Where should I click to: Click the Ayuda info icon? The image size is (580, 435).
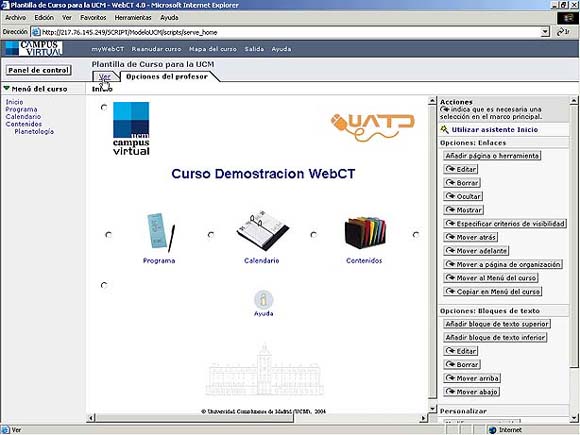coord(263,300)
